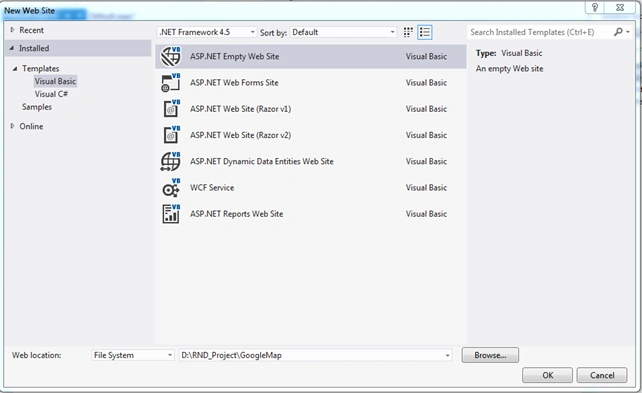This screenshot has height=393, width=642.
Task: Click the 'Type: Visual Basic' details text
Action: coord(509,53)
